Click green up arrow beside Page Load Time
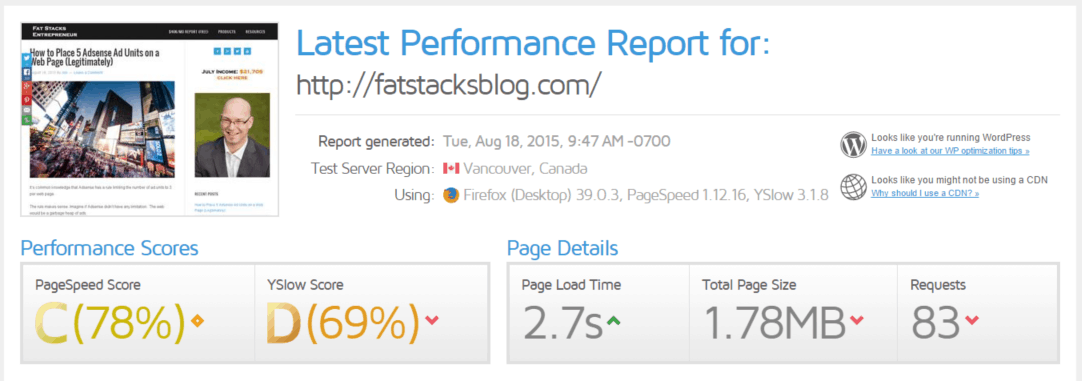1082x381 pixels. coord(613,320)
